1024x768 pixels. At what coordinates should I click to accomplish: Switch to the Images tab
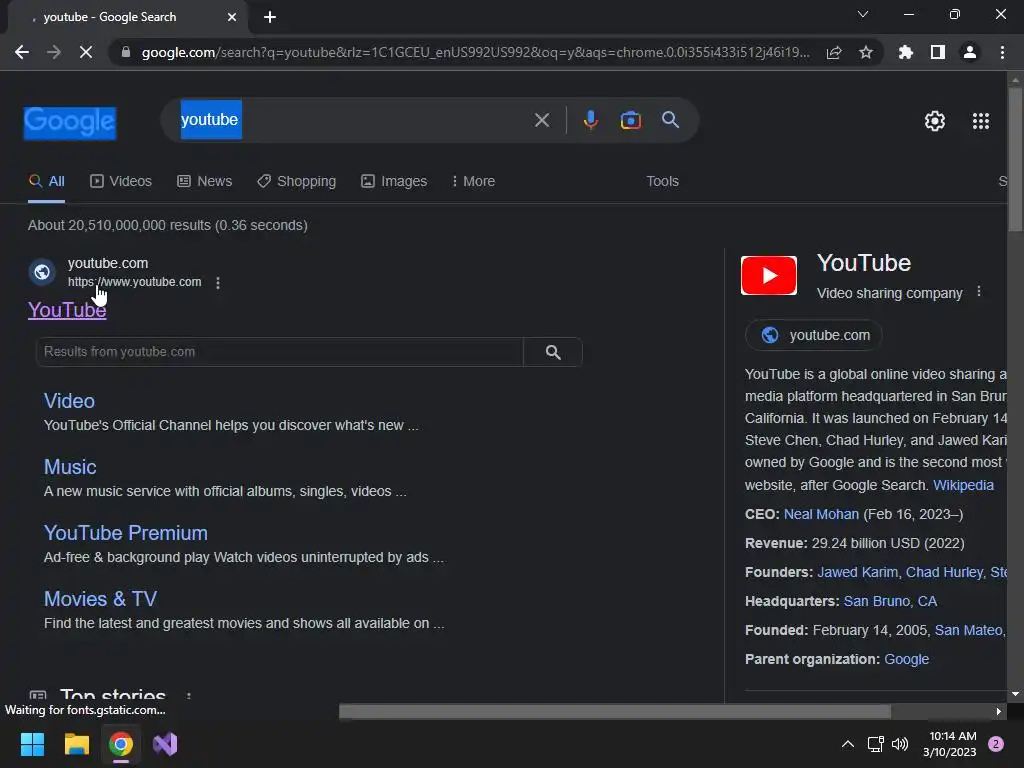[x=394, y=182]
